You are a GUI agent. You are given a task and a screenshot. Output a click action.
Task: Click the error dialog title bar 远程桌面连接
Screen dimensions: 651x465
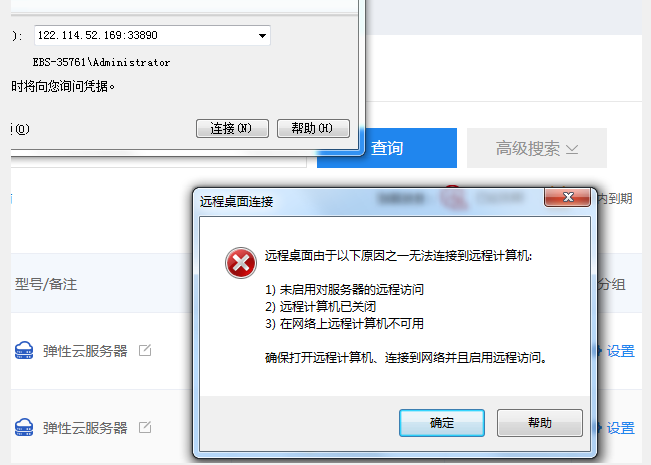tap(237, 202)
